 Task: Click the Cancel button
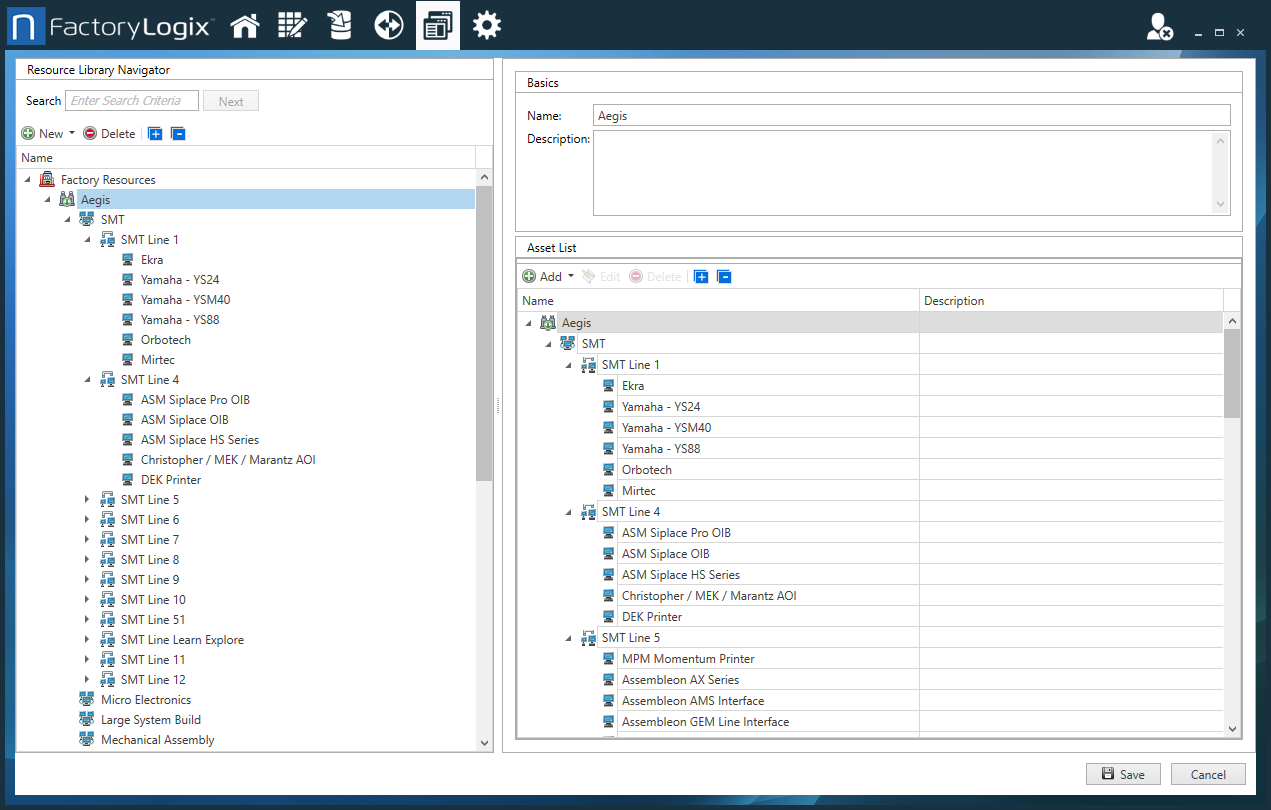point(1208,774)
